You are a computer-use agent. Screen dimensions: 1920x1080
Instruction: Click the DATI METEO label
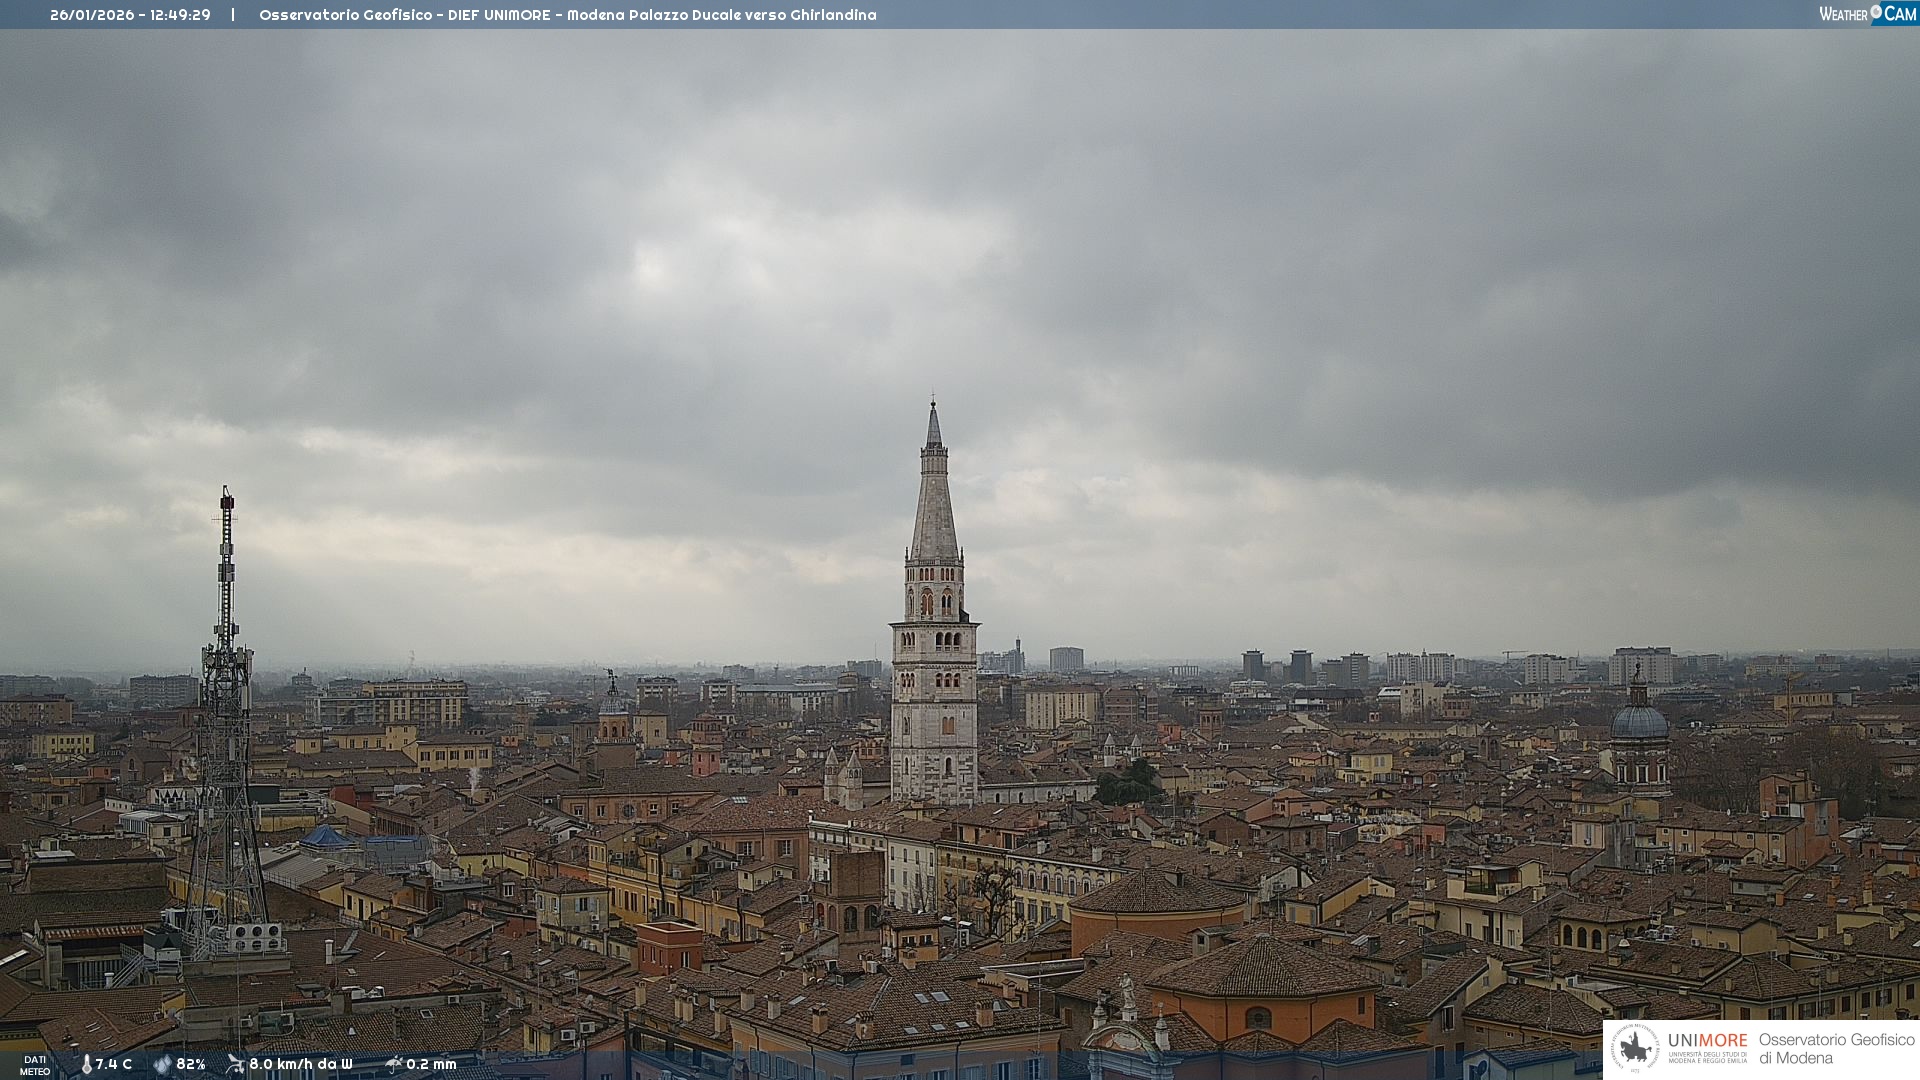(x=35, y=1065)
